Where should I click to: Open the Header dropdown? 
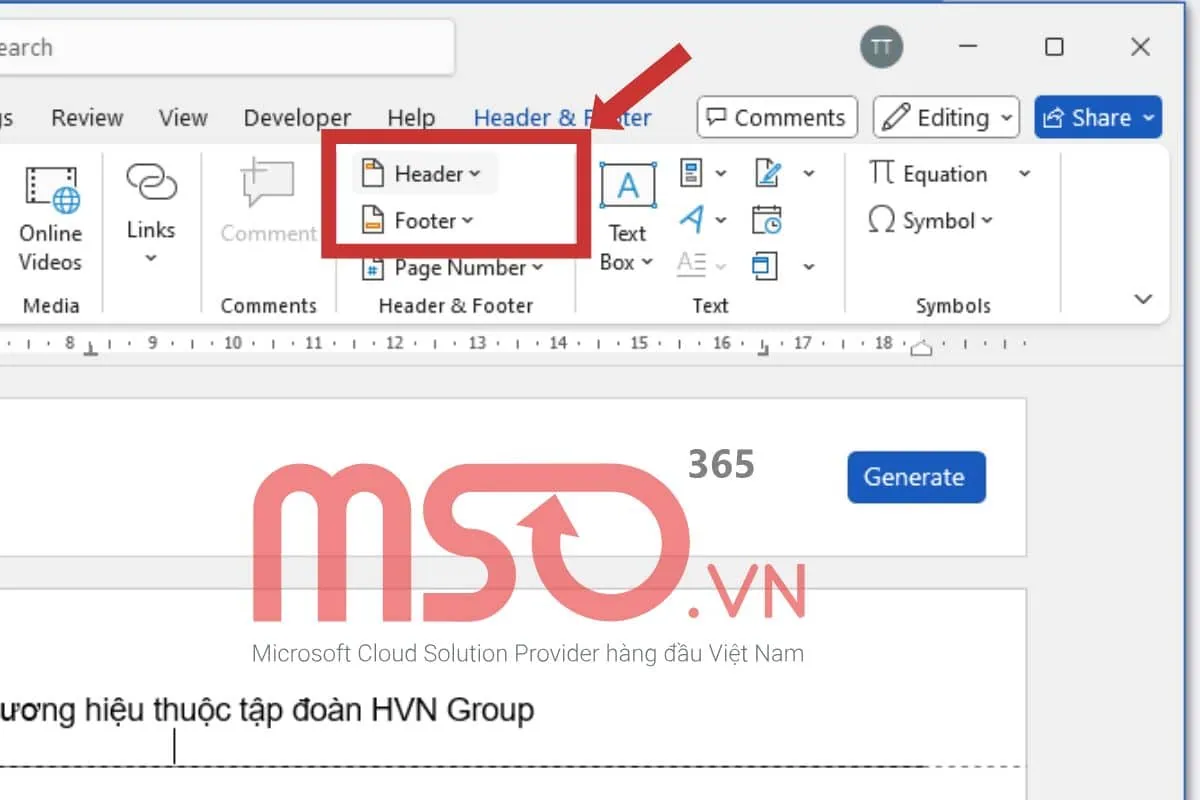(426, 174)
